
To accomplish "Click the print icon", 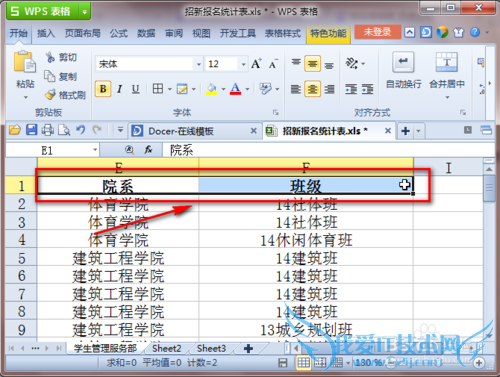I will coord(48,130).
